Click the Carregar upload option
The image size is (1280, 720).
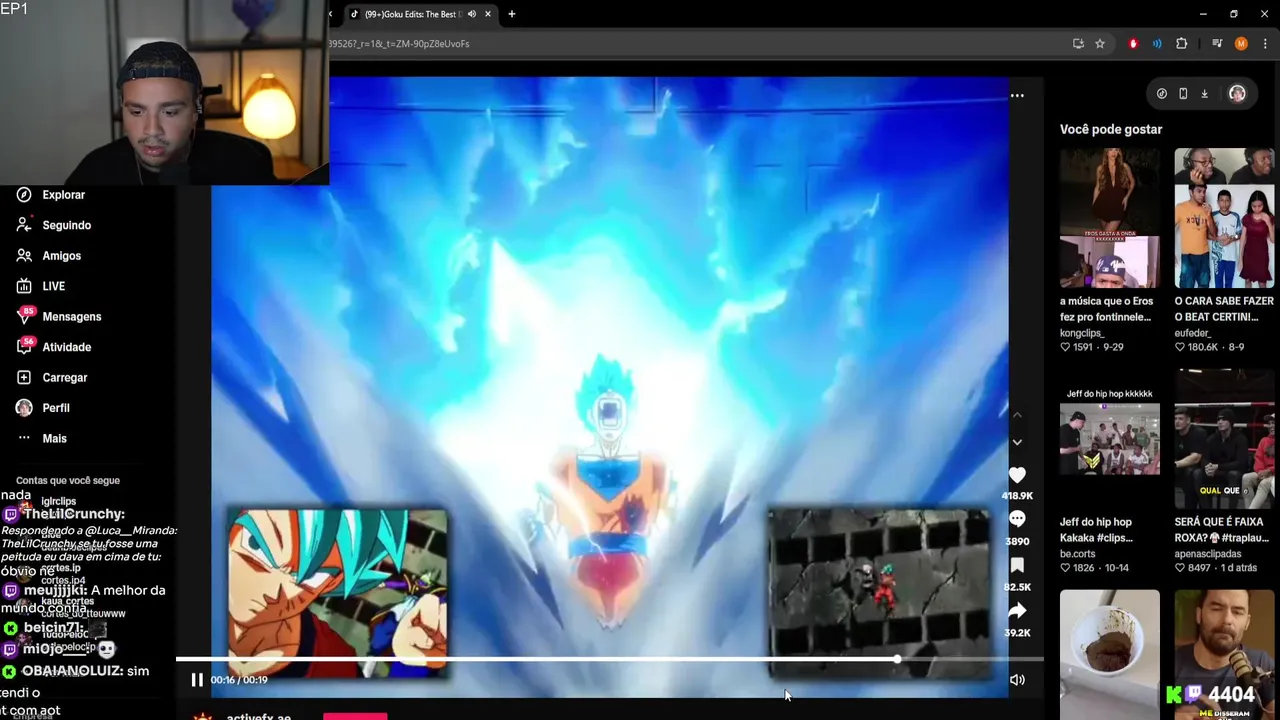point(64,378)
